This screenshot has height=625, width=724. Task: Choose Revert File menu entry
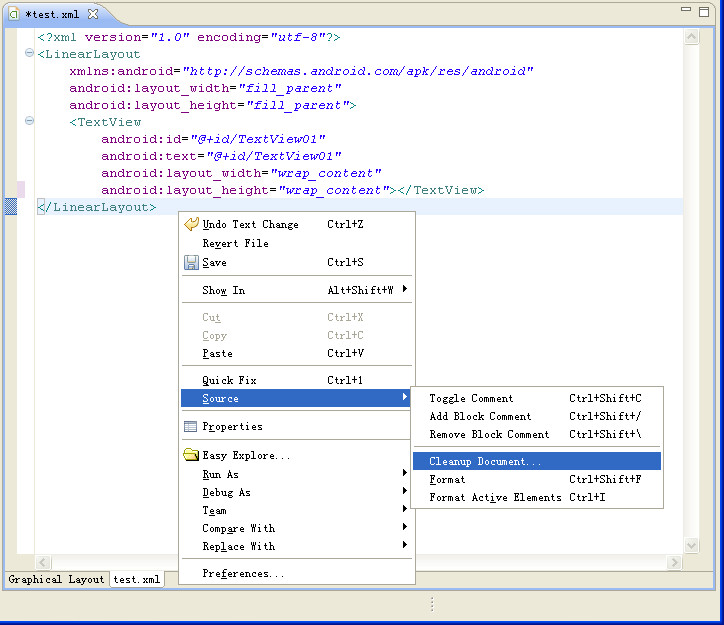tap(235, 243)
